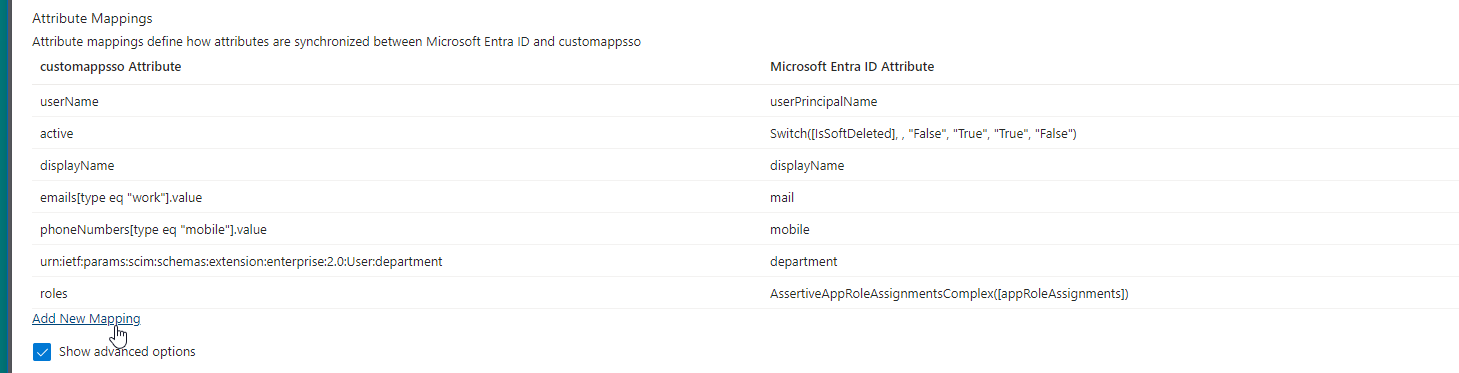Select the mail Entra ID attribute
Screen dimensions: 1459x373
tap(782, 198)
